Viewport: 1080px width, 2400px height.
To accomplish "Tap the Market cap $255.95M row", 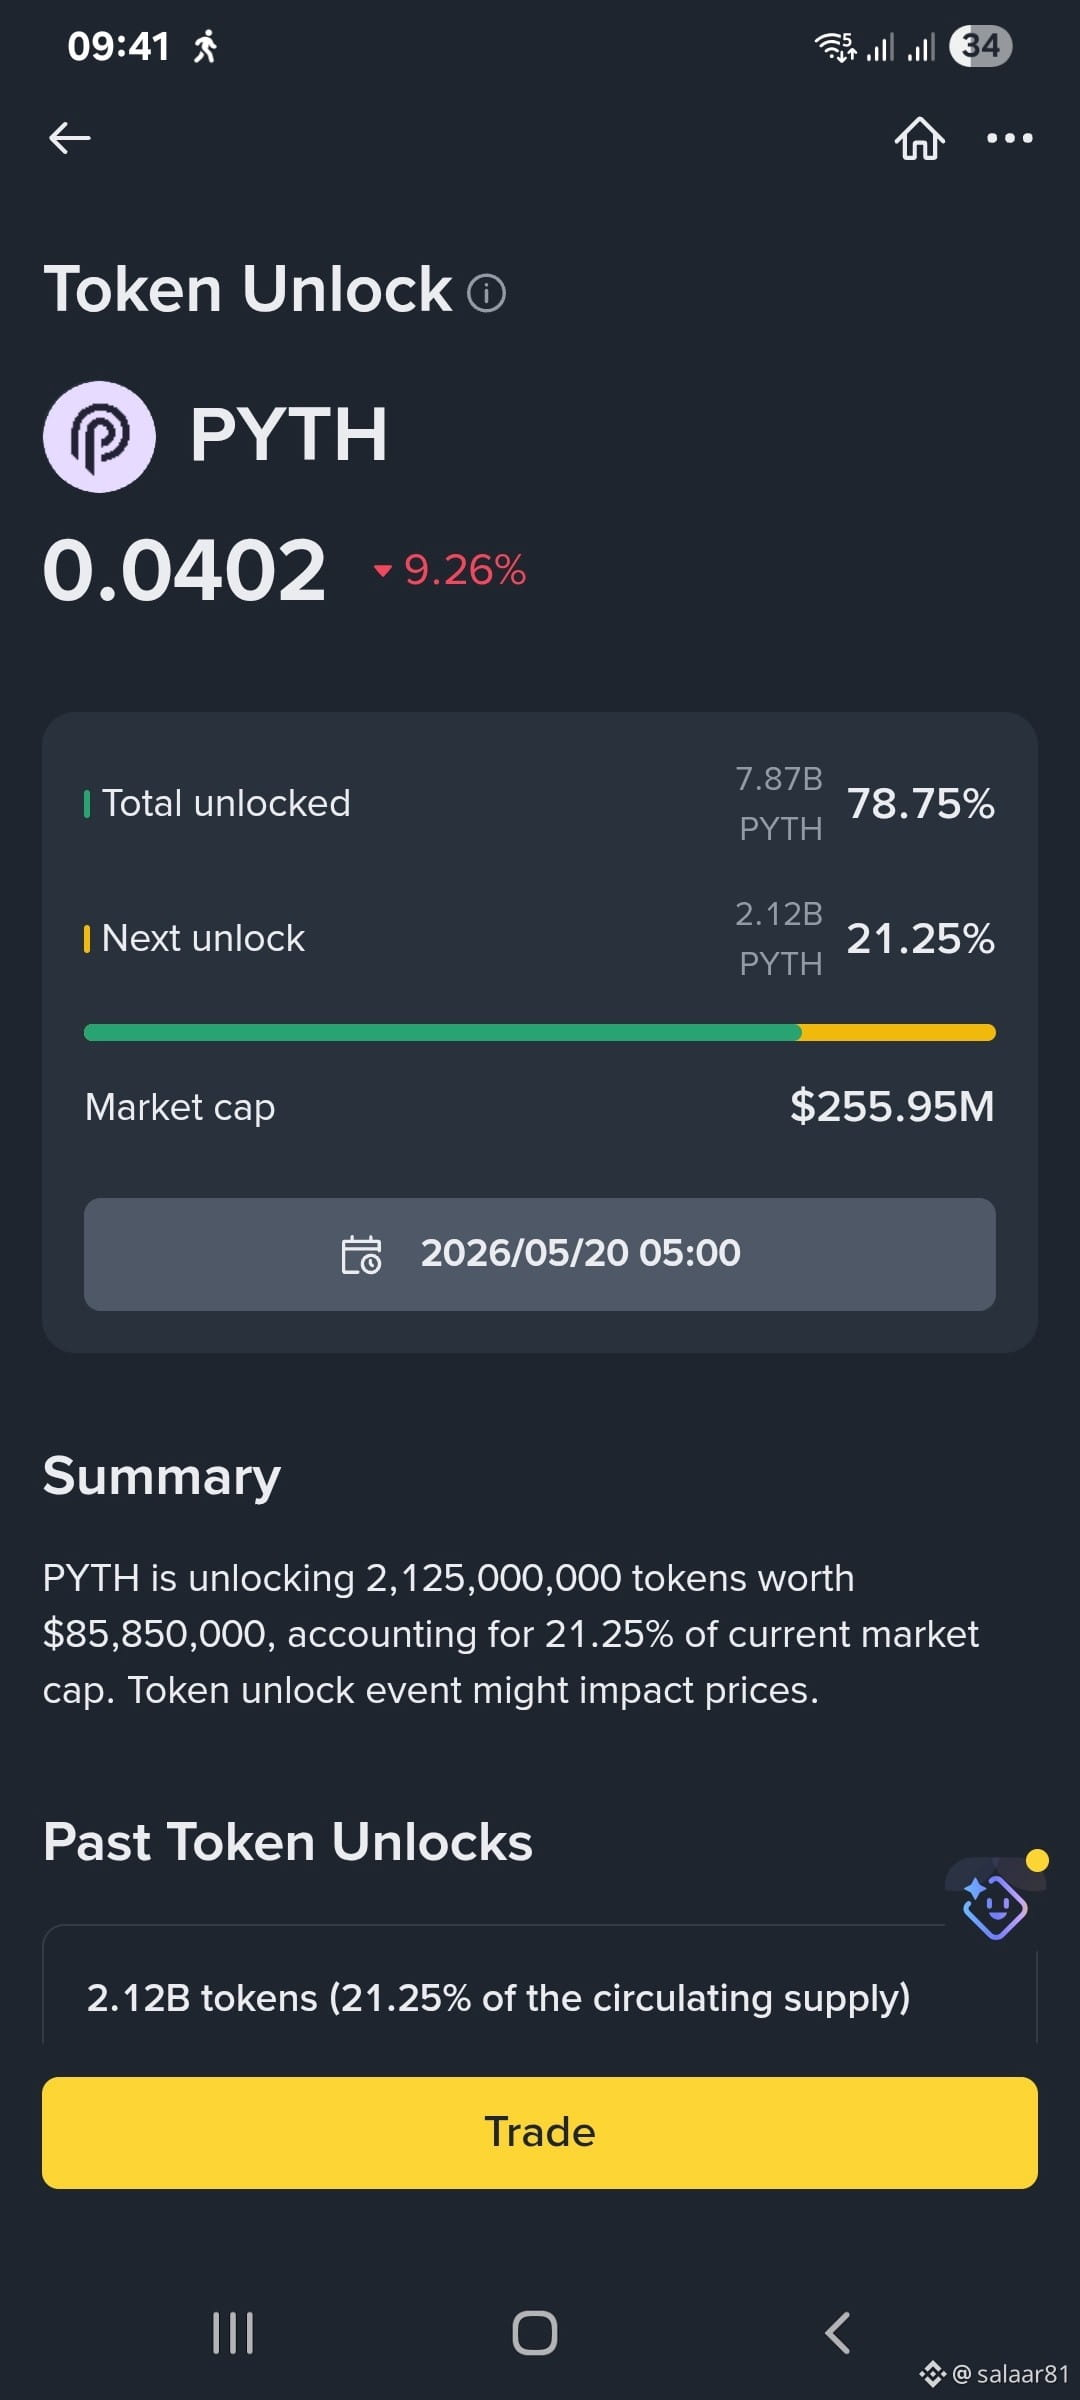I will (540, 1107).
